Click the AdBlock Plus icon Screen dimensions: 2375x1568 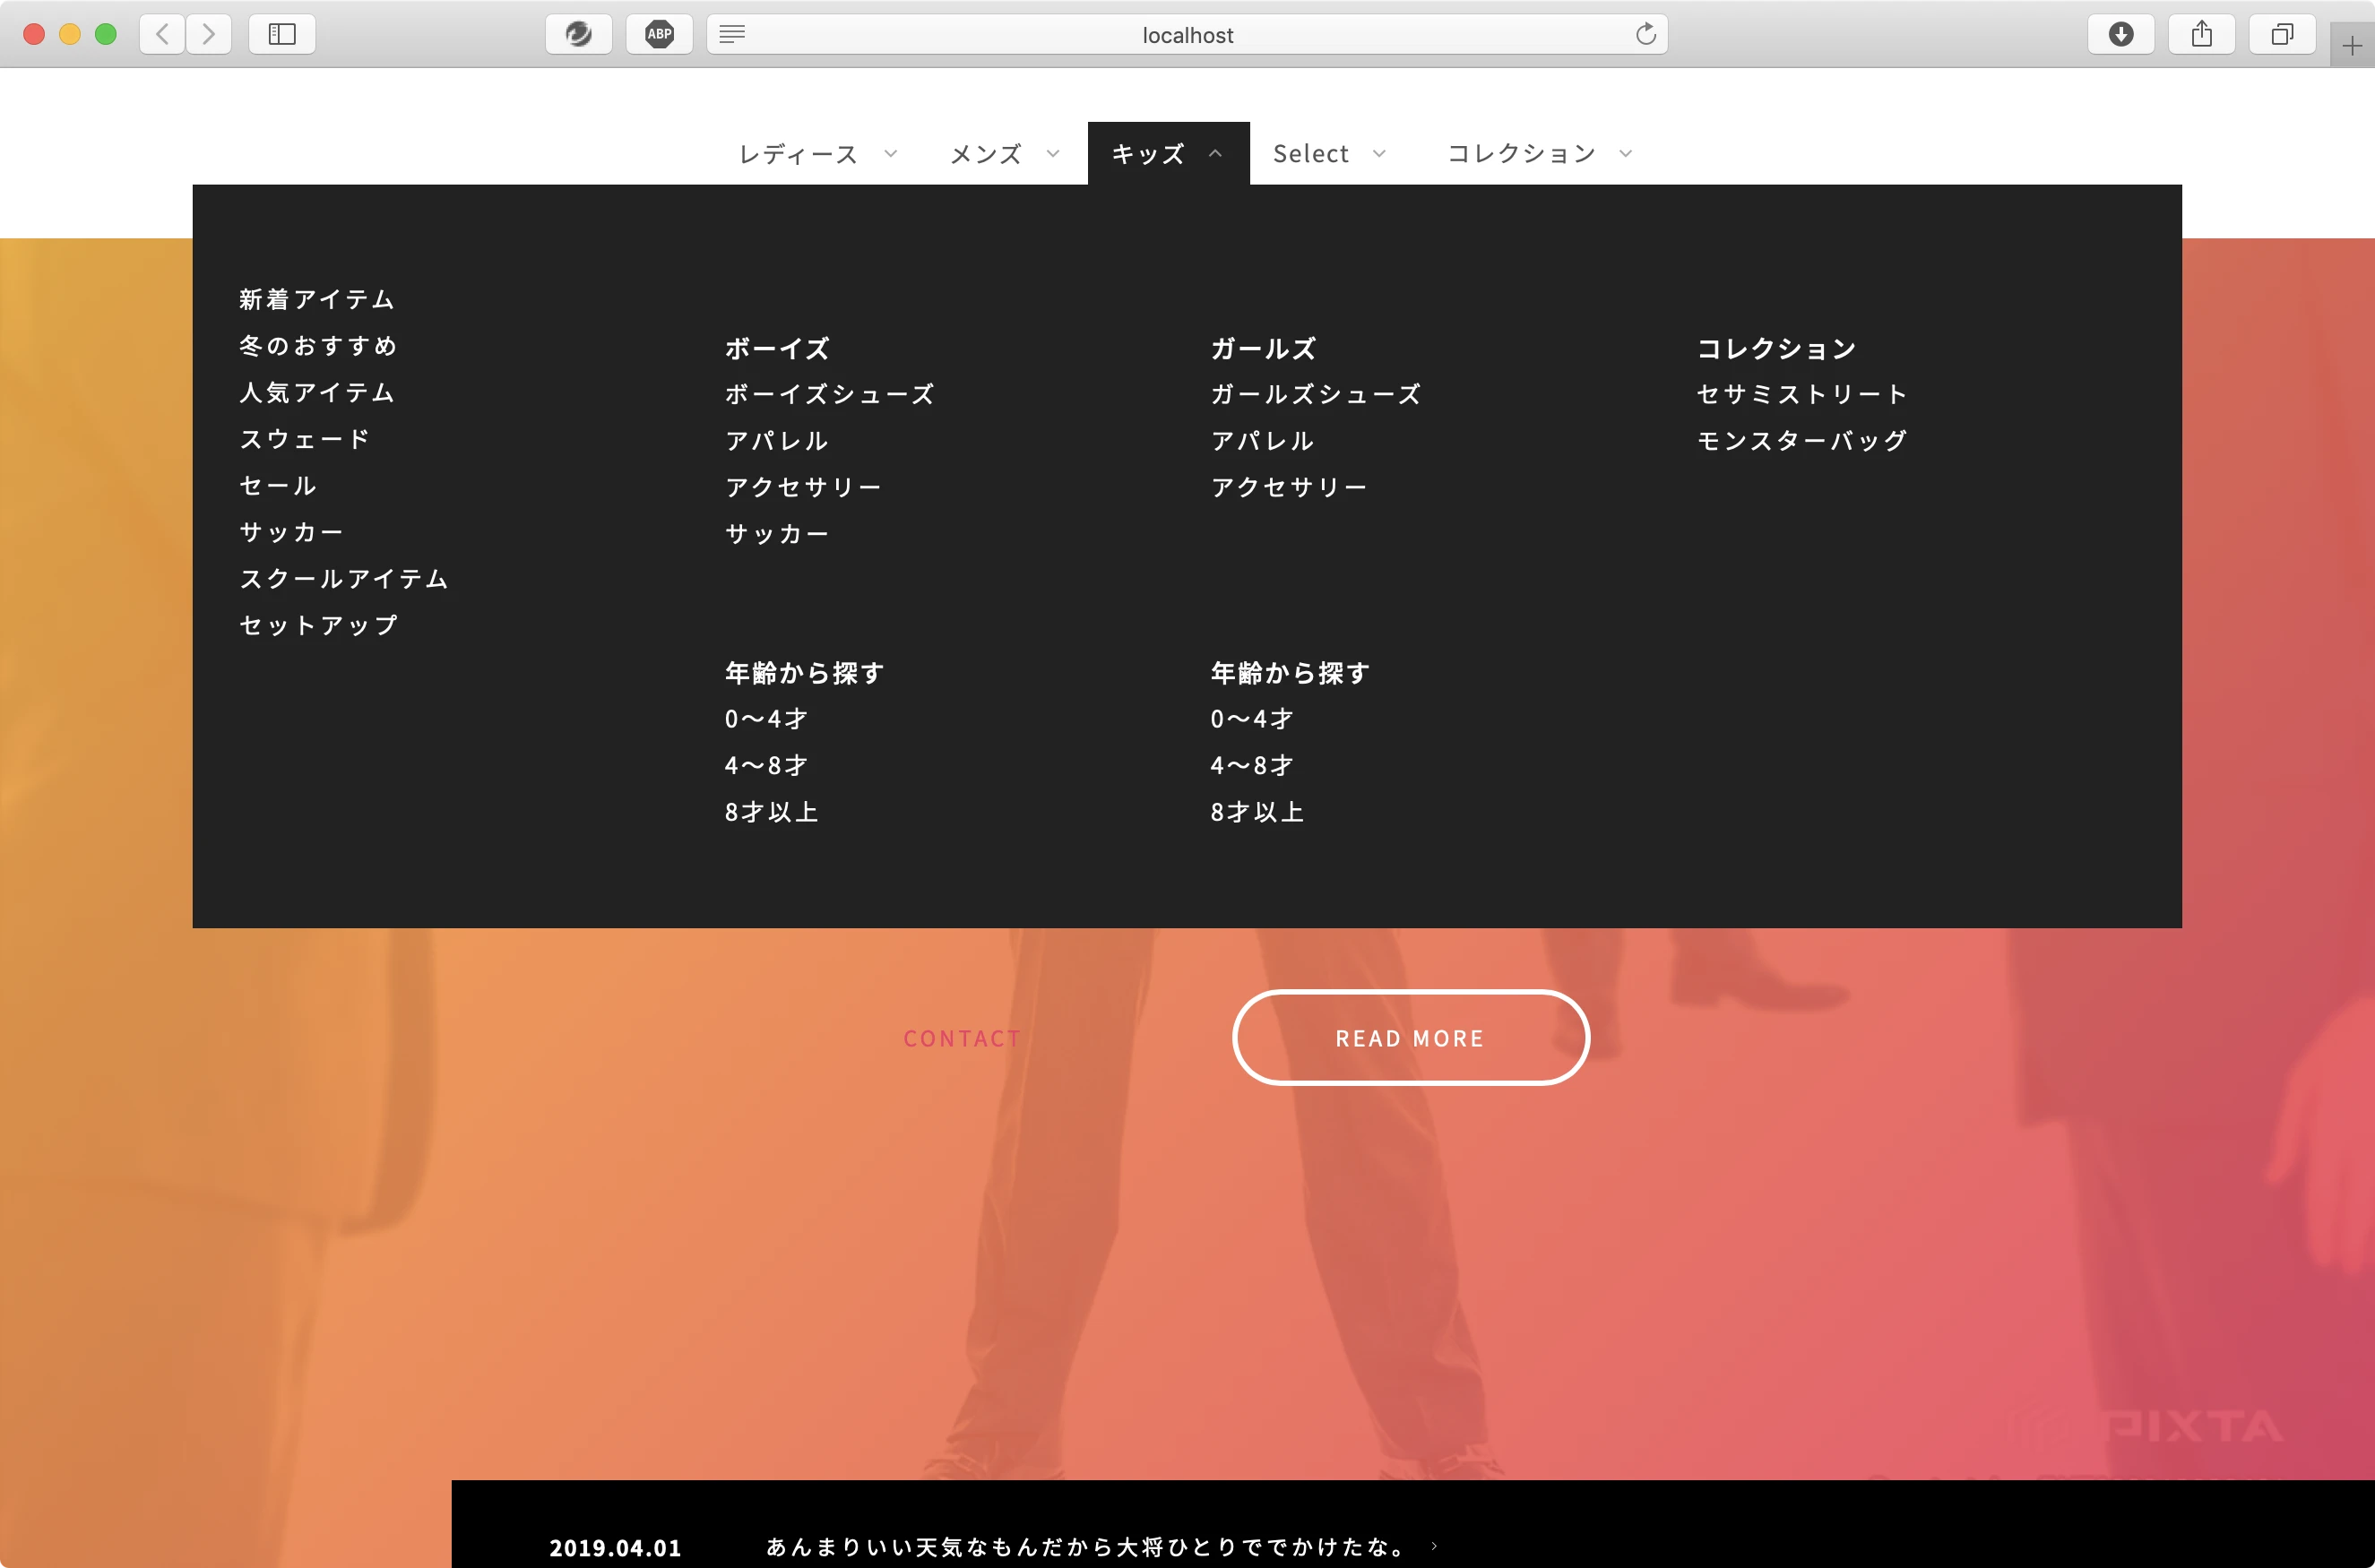pyautogui.click(x=658, y=31)
